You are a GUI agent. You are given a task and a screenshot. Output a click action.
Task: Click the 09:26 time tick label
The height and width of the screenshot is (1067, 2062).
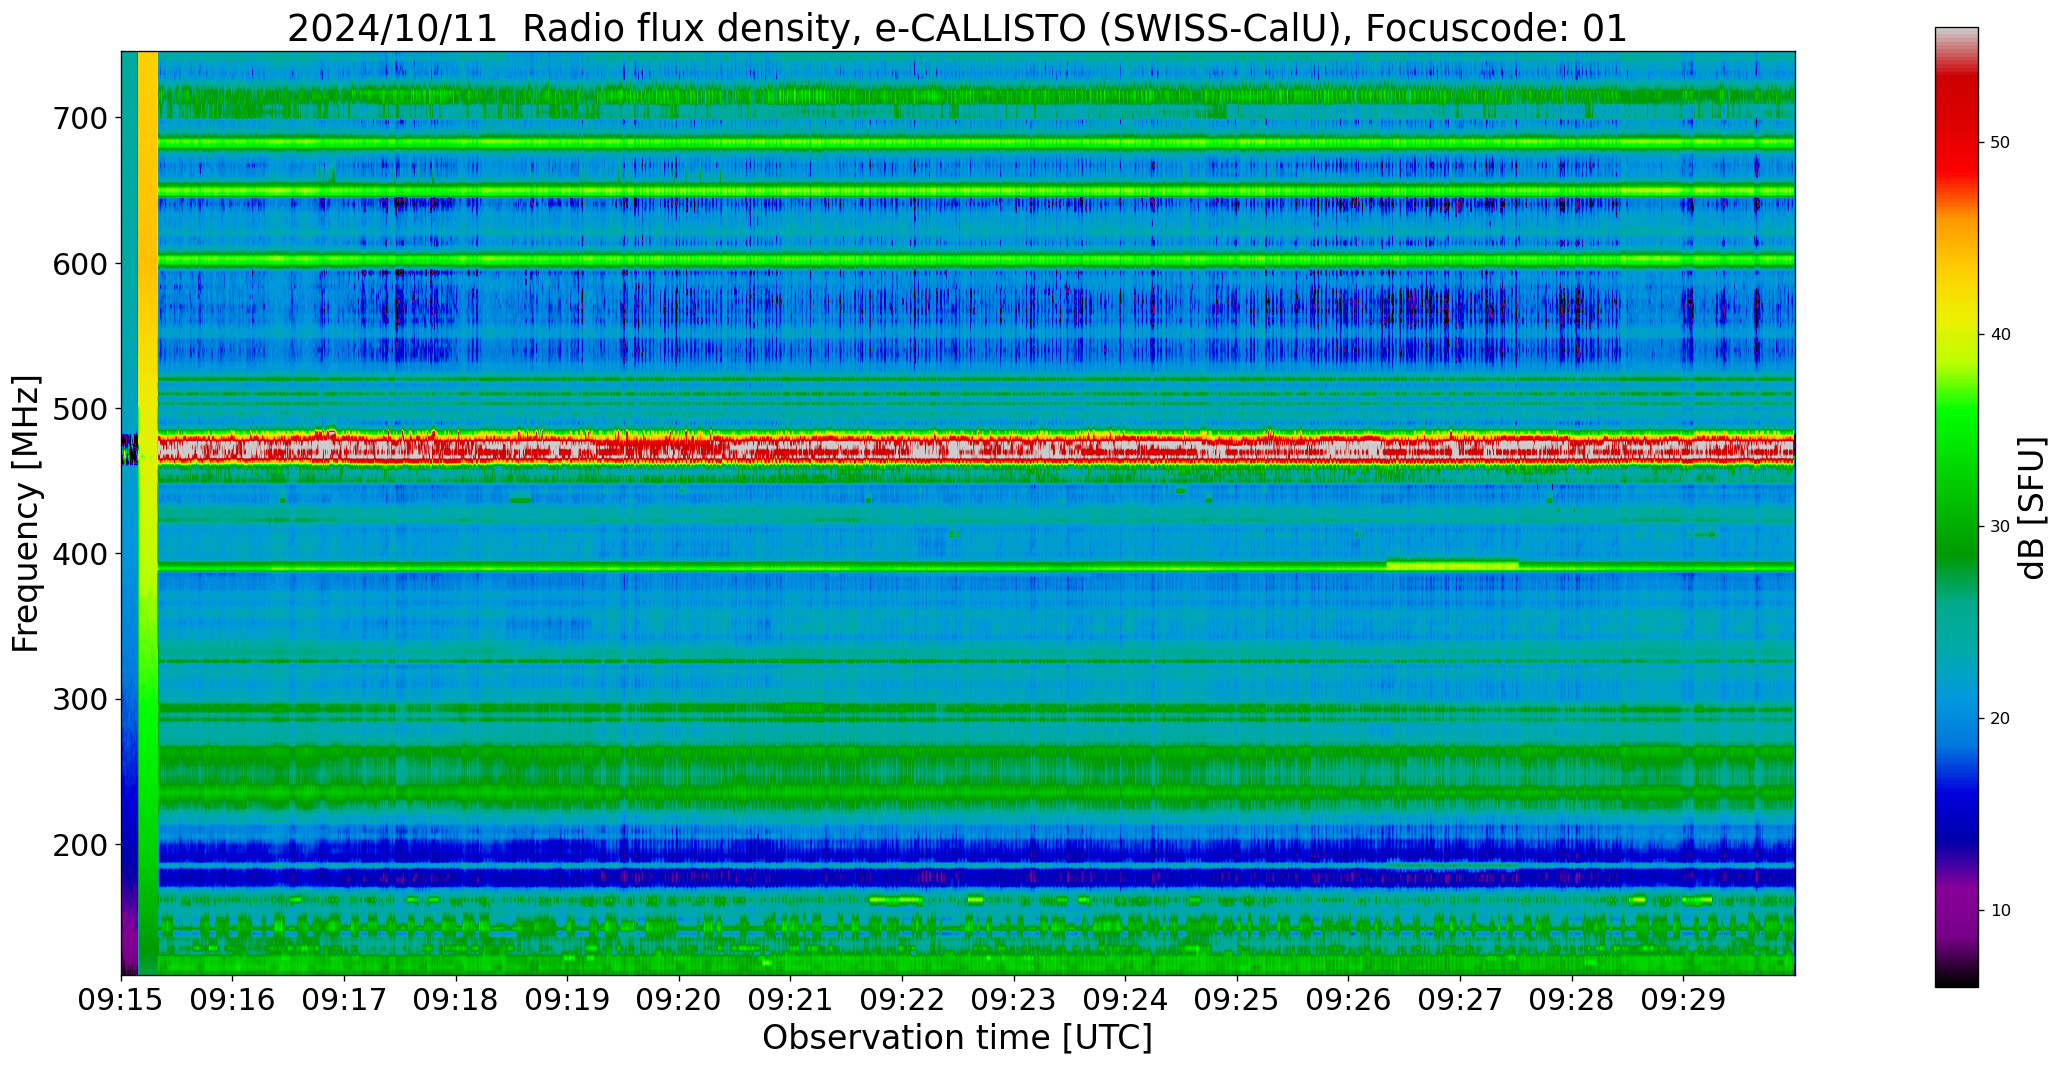(1348, 1000)
